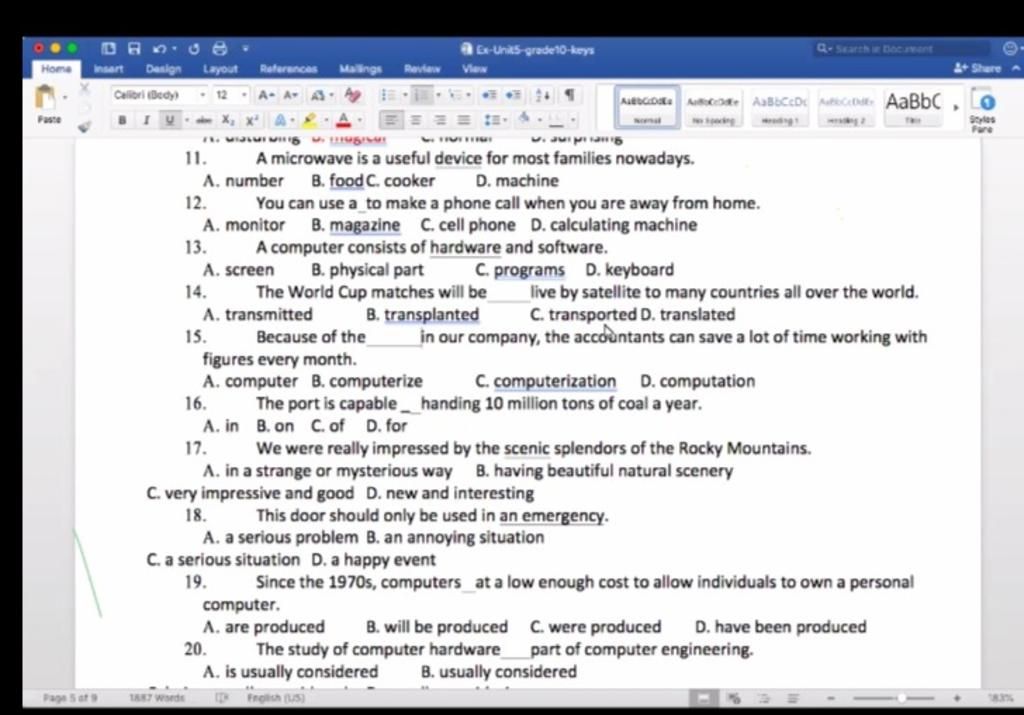Toggle Align Left
1024x715 pixels.
click(x=391, y=120)
